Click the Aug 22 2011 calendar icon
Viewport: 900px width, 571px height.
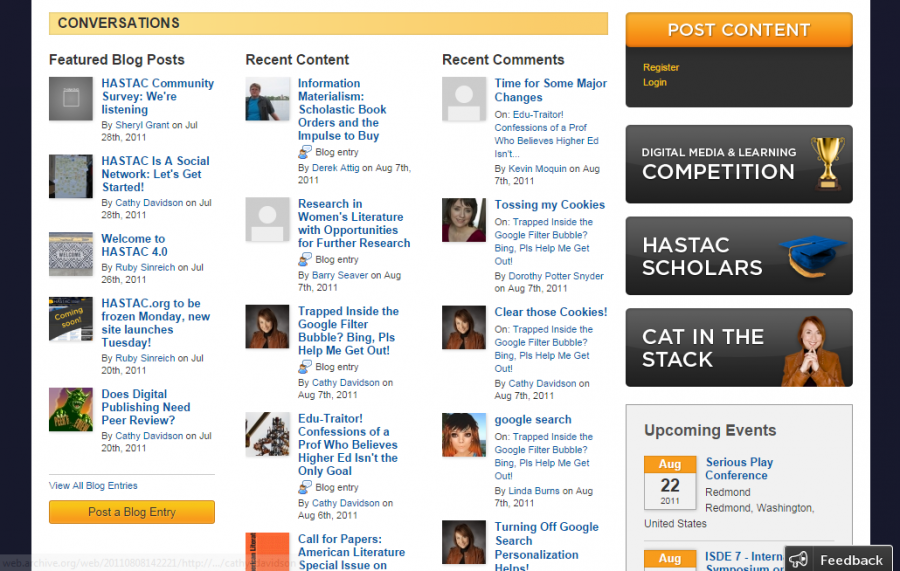670,482
